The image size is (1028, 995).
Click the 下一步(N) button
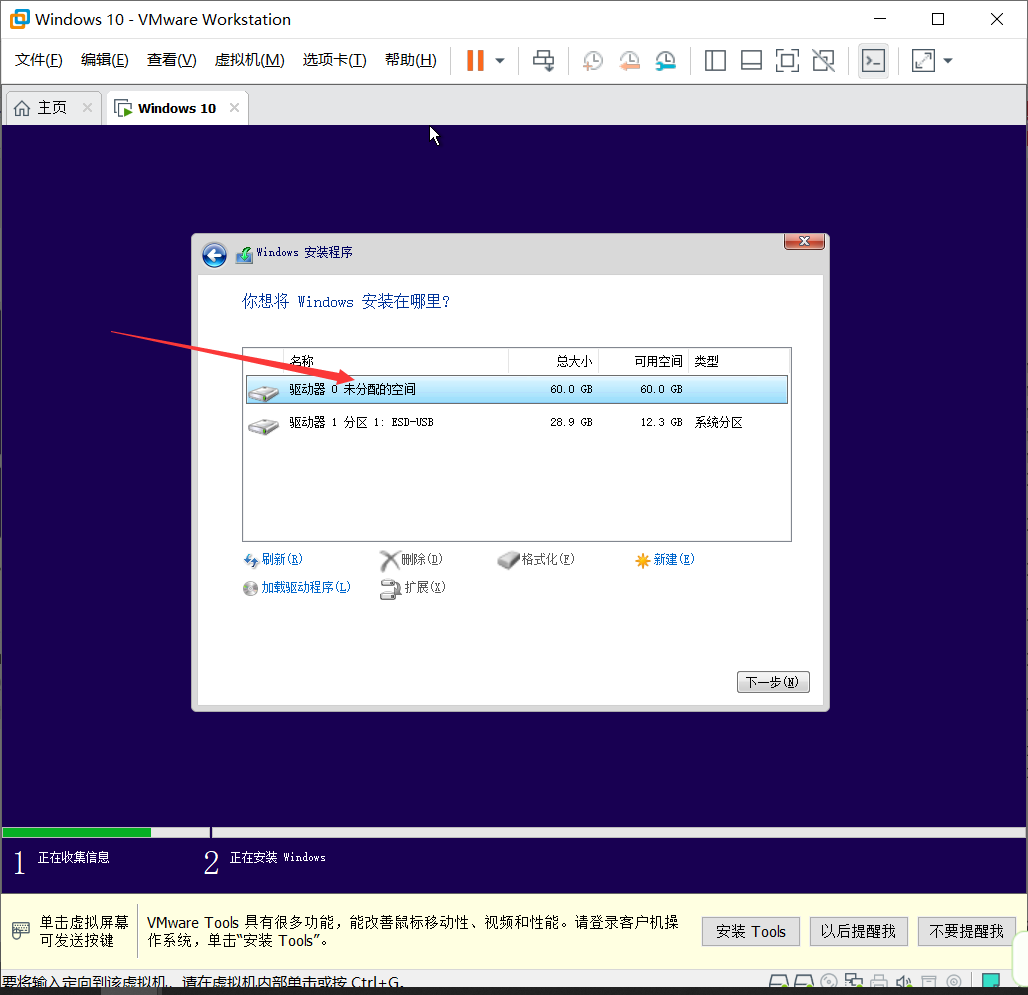click(x=773, y=682)
